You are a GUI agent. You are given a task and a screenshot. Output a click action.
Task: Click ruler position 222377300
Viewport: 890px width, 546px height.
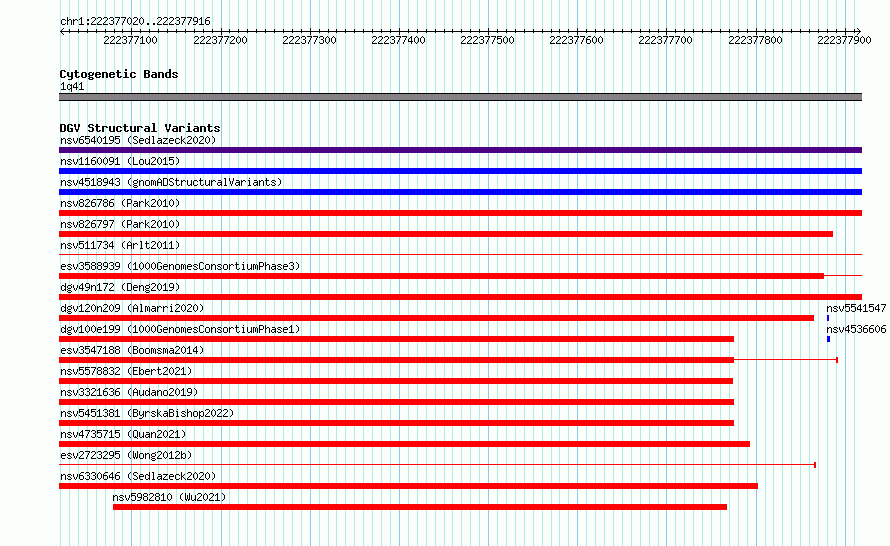click(x=309, y=40)
